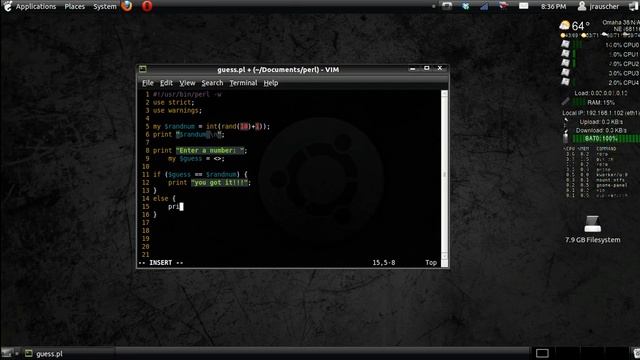This screenshot has width=640, height=360.
Task: Open the mail envelope indicator
Action: (523, 6)
